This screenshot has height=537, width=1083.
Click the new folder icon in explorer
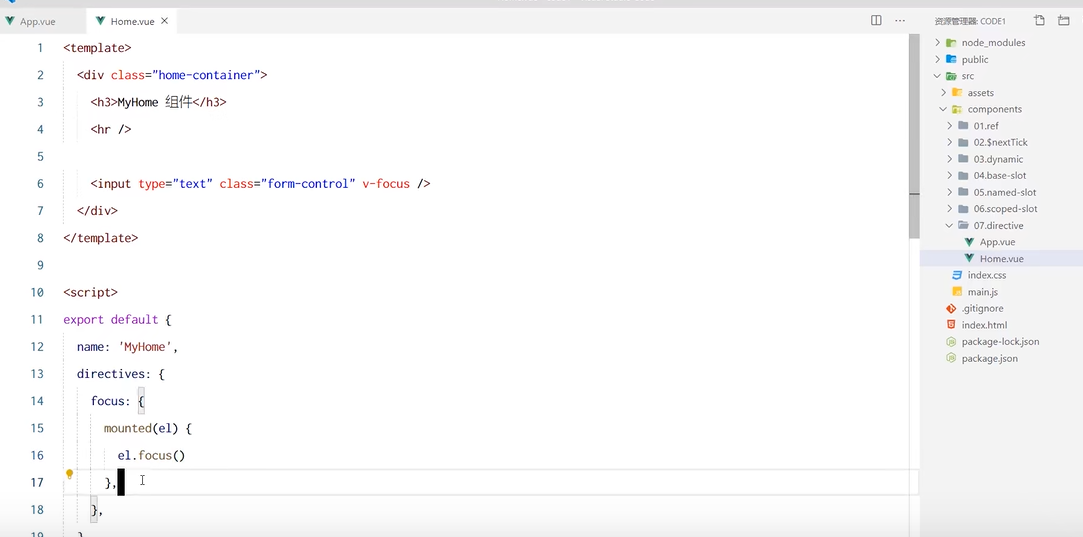point(1064,20)
